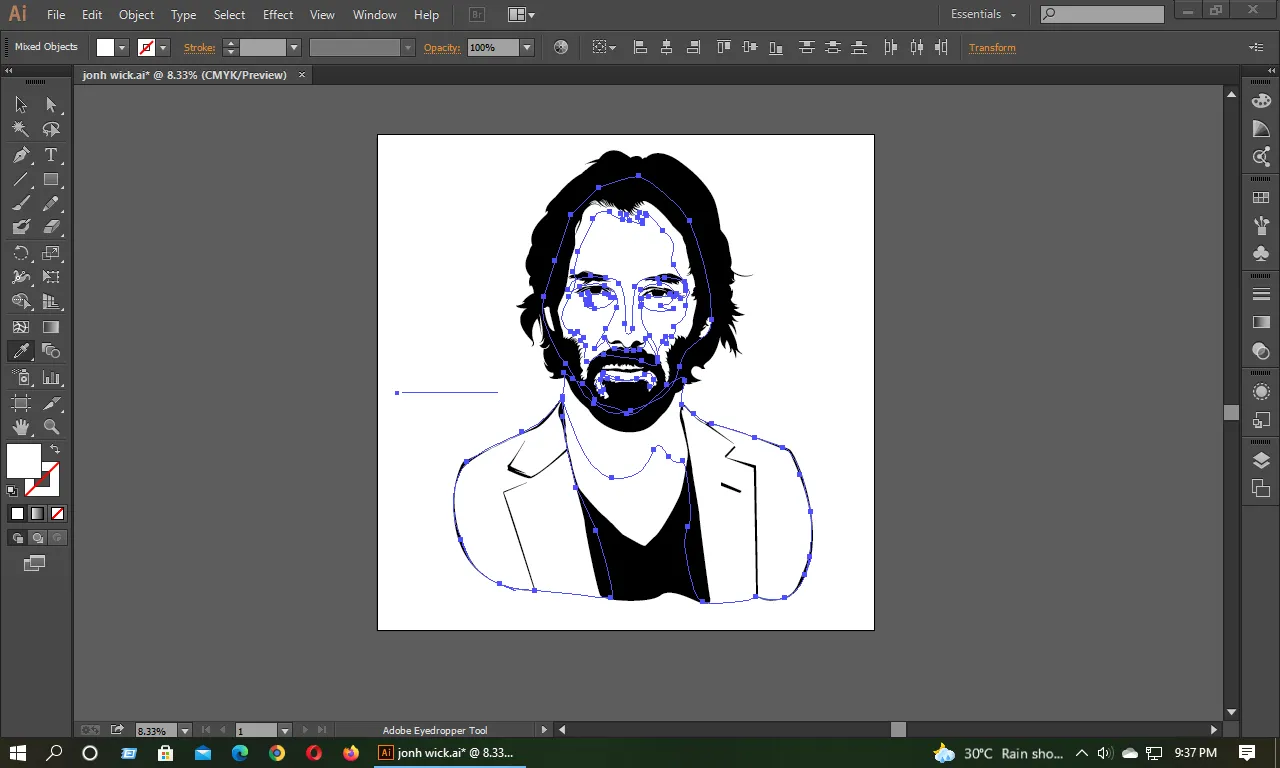Open the variable width profile dropdown
1280x768 pixels.
click(407, 47)
